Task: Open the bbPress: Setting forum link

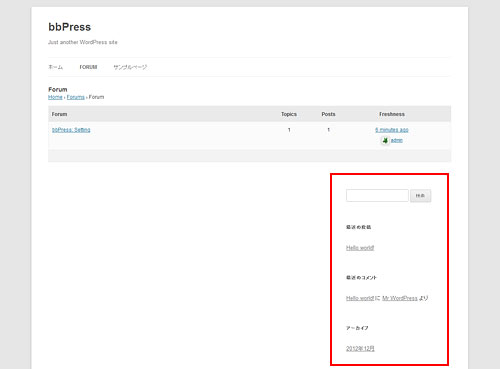Action: tap(71, 130)
